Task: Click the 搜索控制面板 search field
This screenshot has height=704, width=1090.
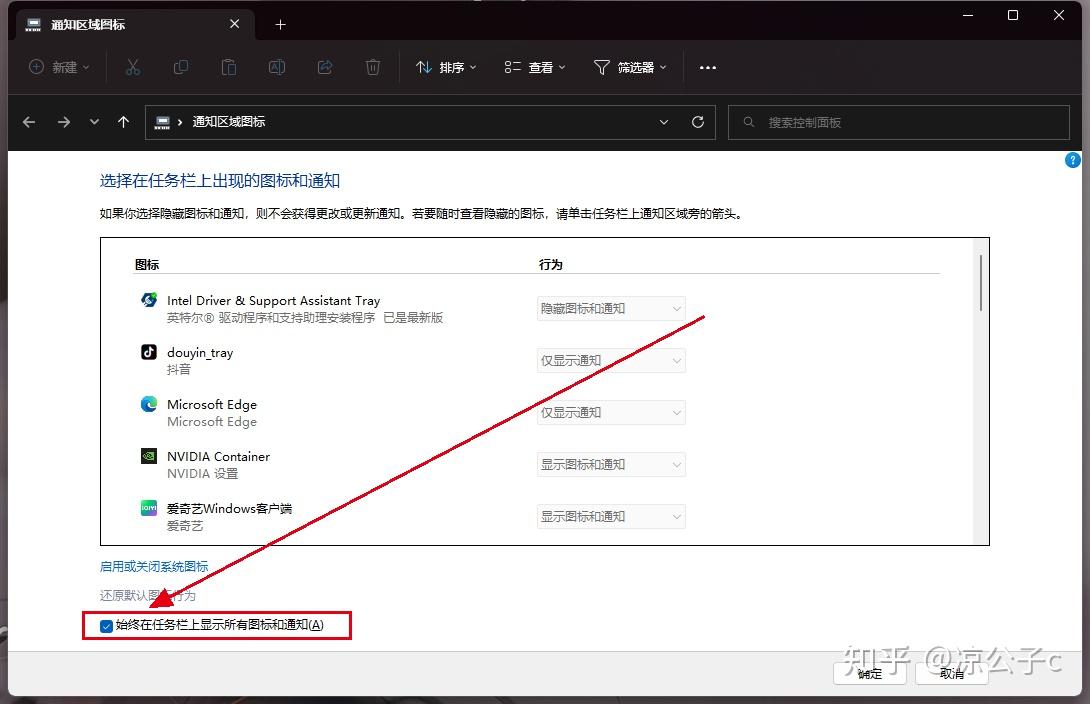Action: 898,122
